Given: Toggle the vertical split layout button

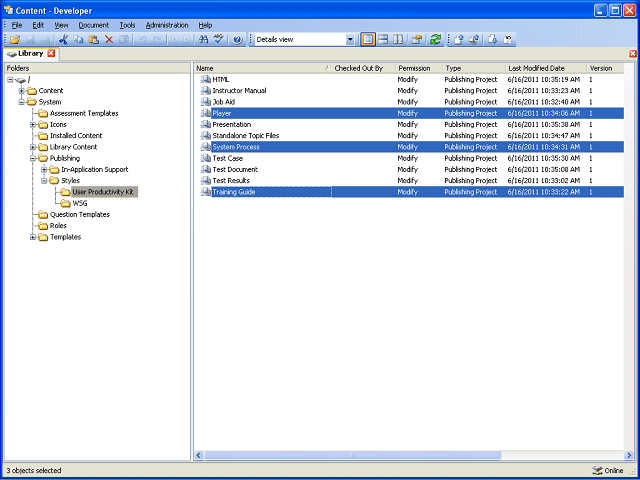Looking at the screenshot, I should pos(398,40).
